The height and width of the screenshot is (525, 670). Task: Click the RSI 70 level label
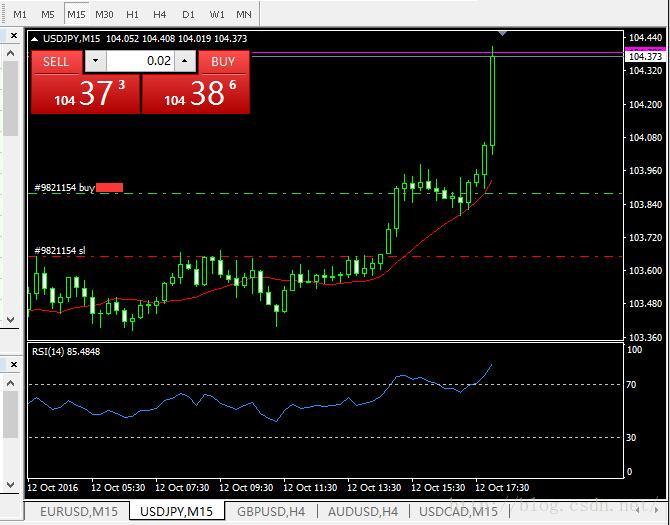click(631, 384)
